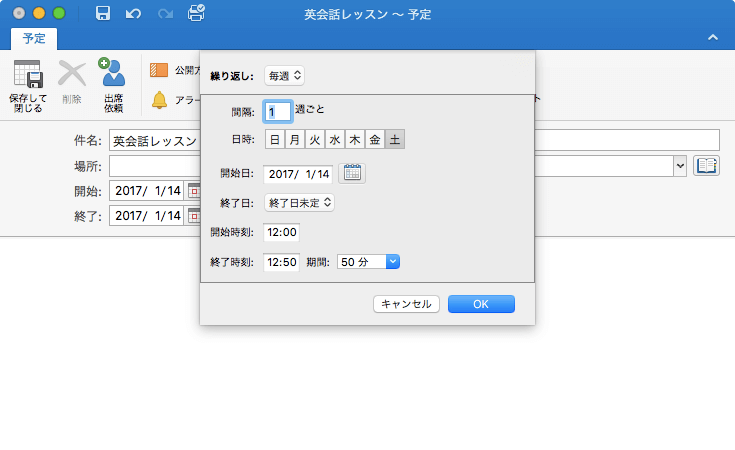The height and width of the screenshot is (450, 735).
Task: Click the address book icon beside 場所
Action: [x=707, y=166]
